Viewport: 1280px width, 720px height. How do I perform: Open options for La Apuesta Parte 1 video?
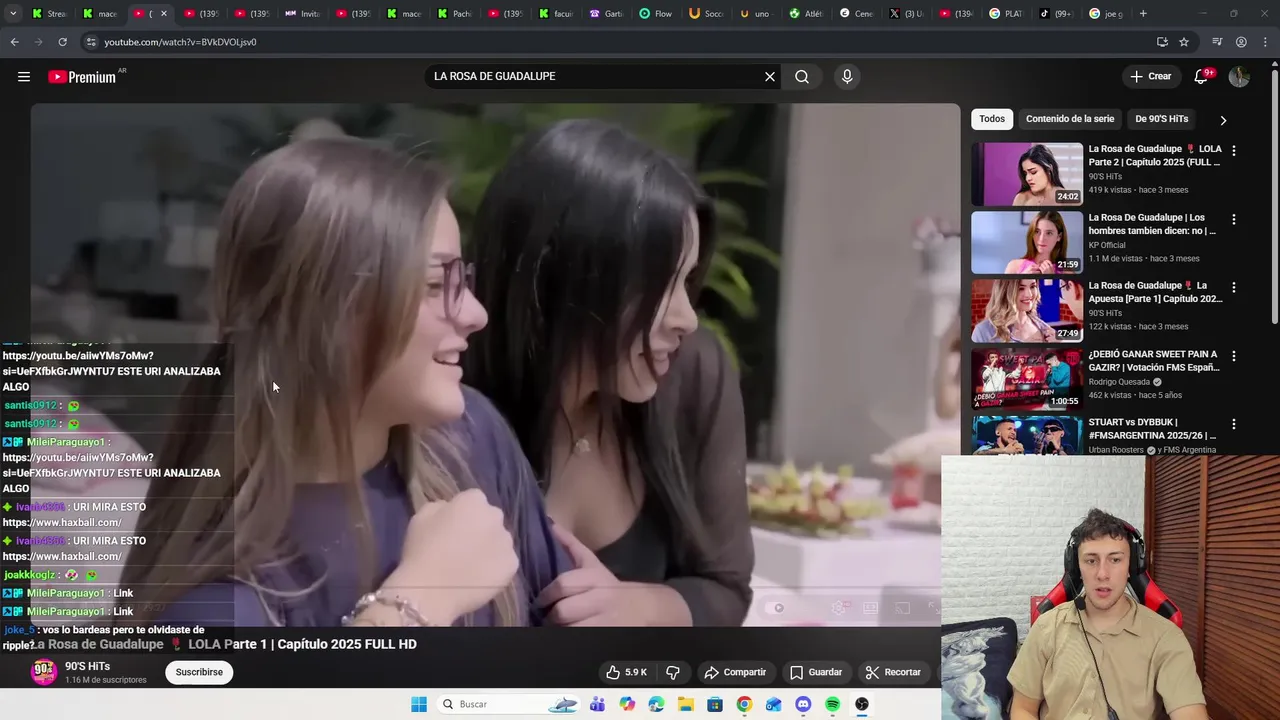pos(1233,287)
